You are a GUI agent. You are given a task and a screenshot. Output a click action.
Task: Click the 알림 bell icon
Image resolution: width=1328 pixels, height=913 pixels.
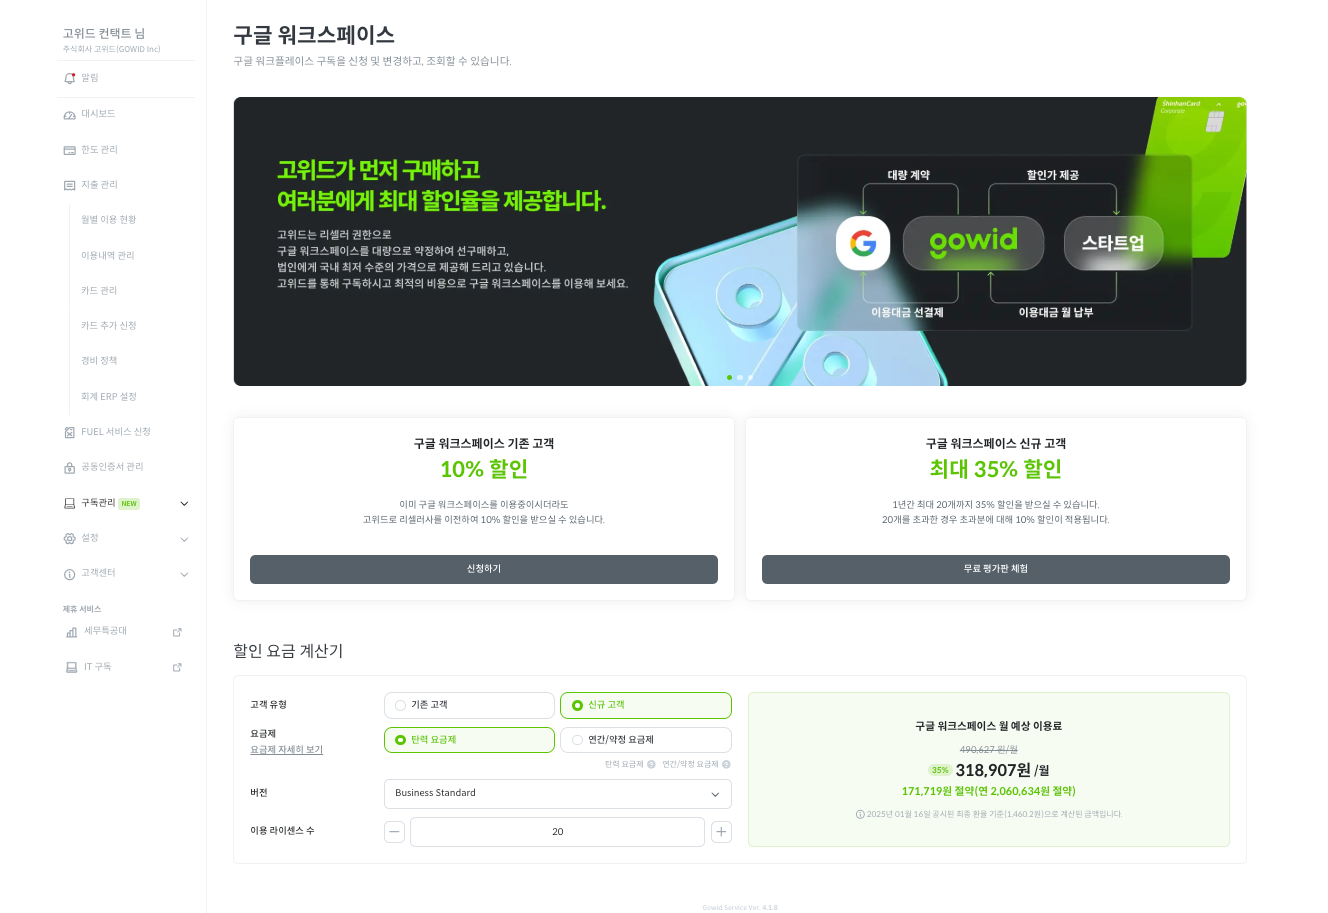(70, 78)
